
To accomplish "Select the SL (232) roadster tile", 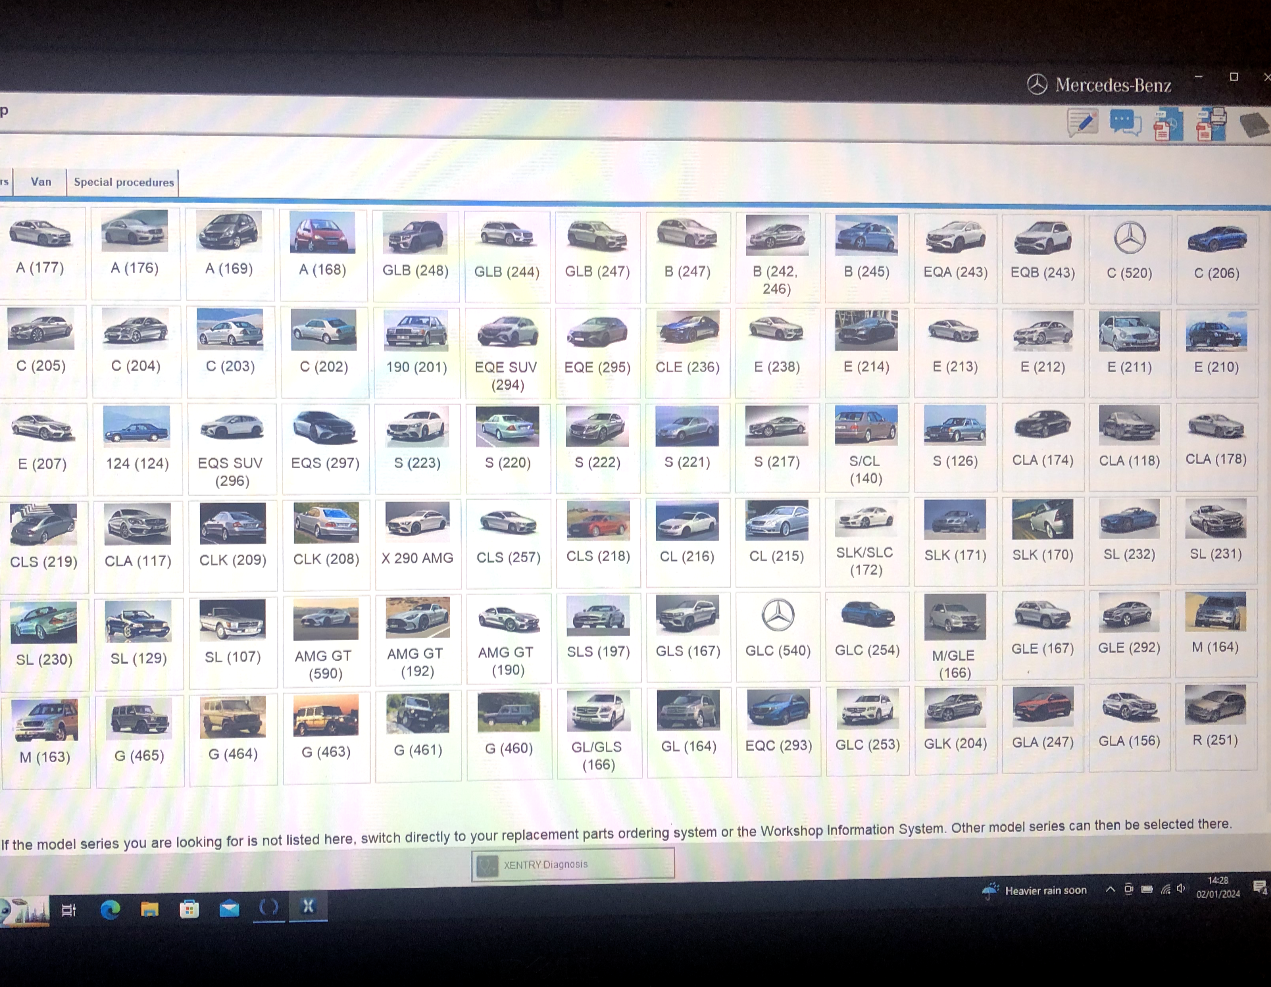I will 1129,535.
